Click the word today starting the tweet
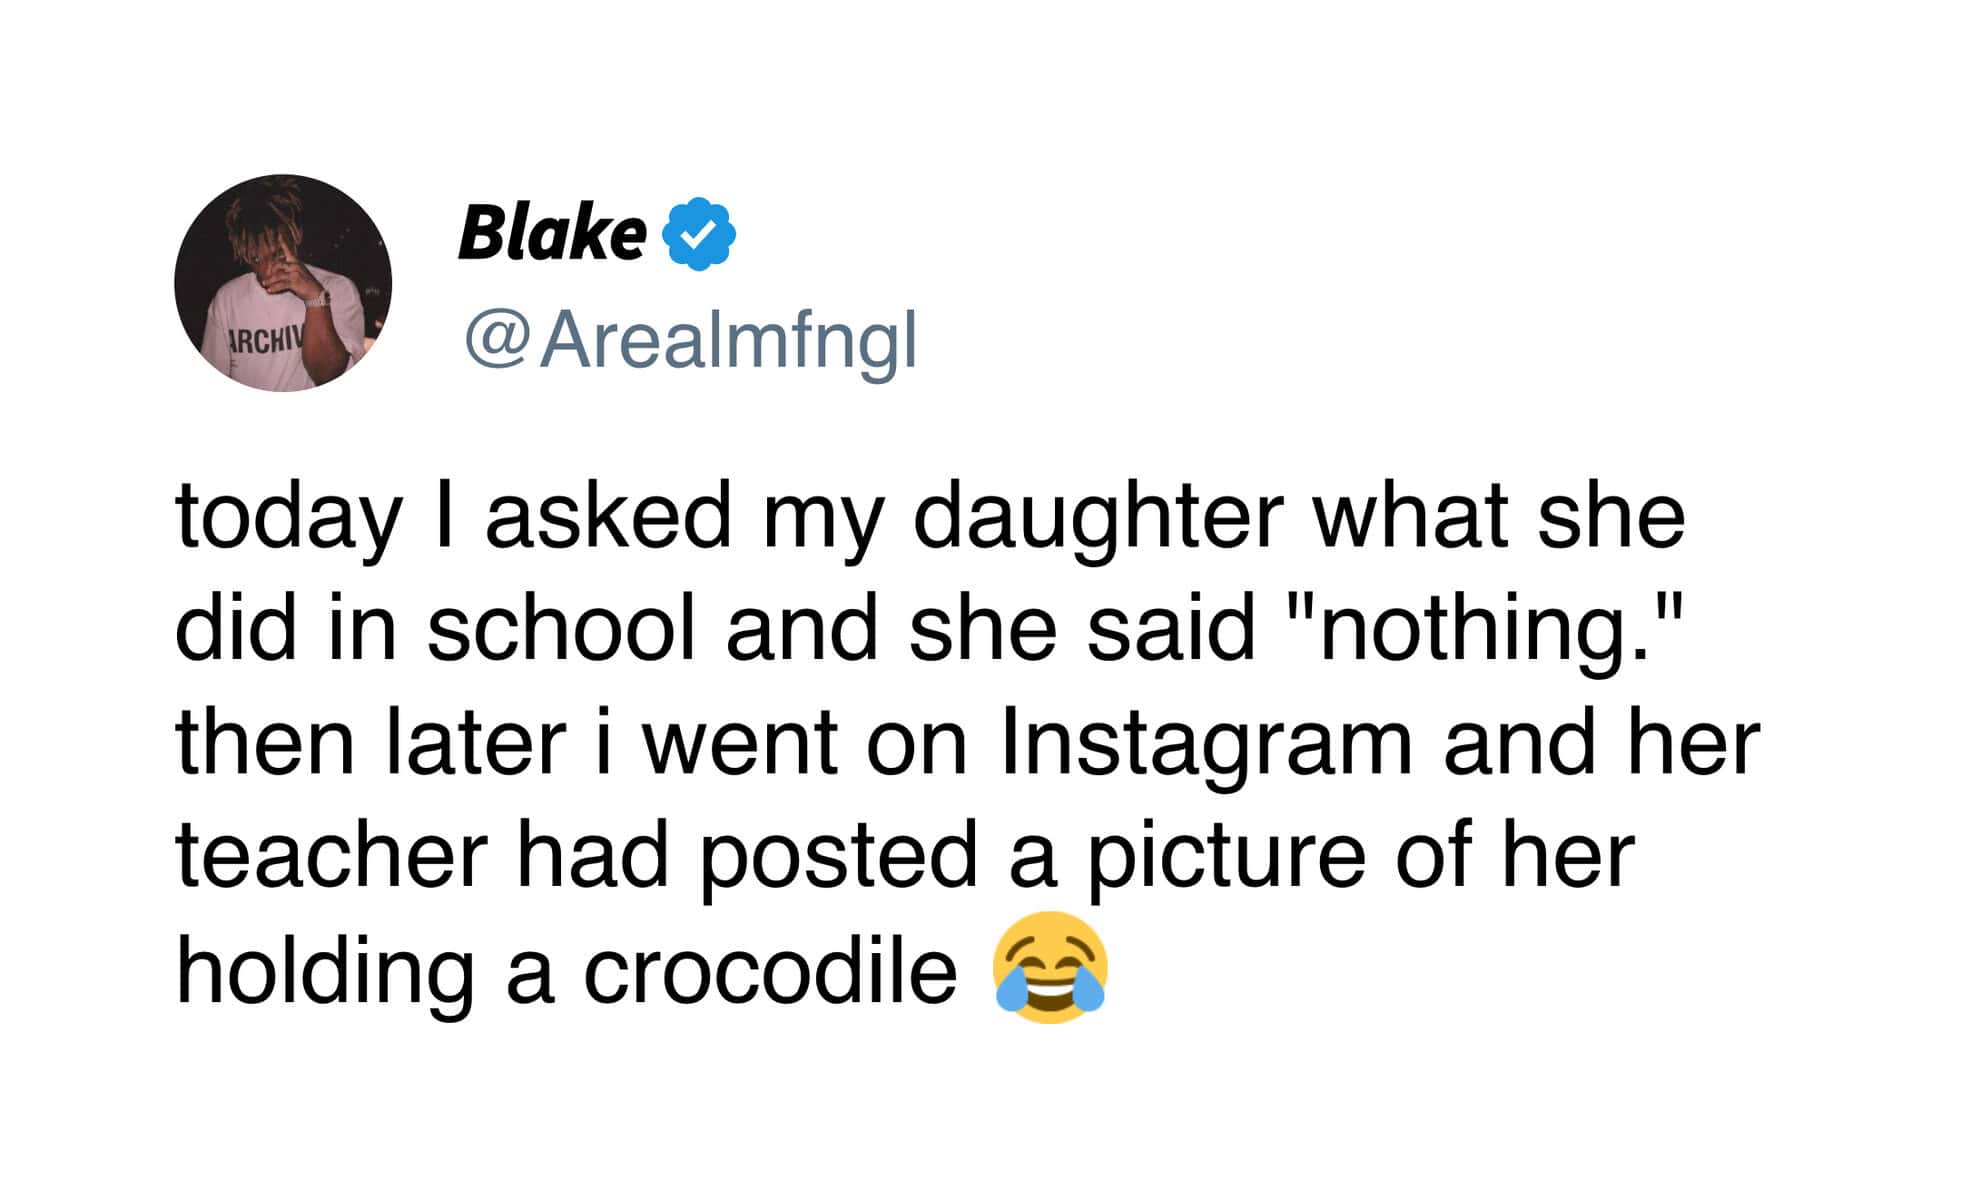 [x=288, y=520]
